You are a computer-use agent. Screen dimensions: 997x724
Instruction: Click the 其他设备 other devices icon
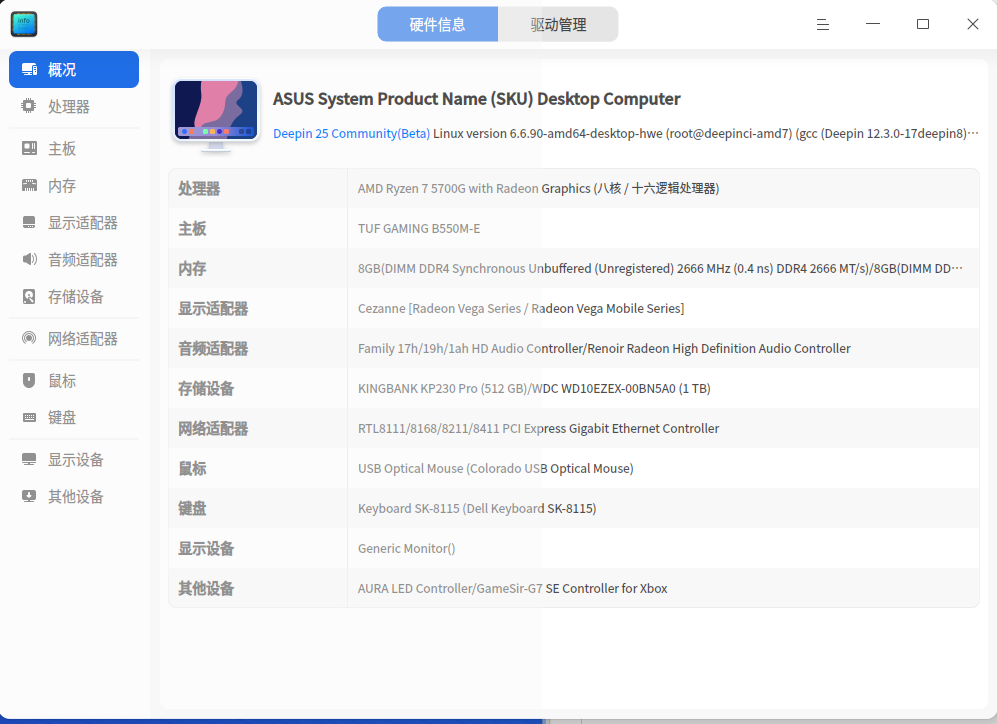[x=29, y=496]
